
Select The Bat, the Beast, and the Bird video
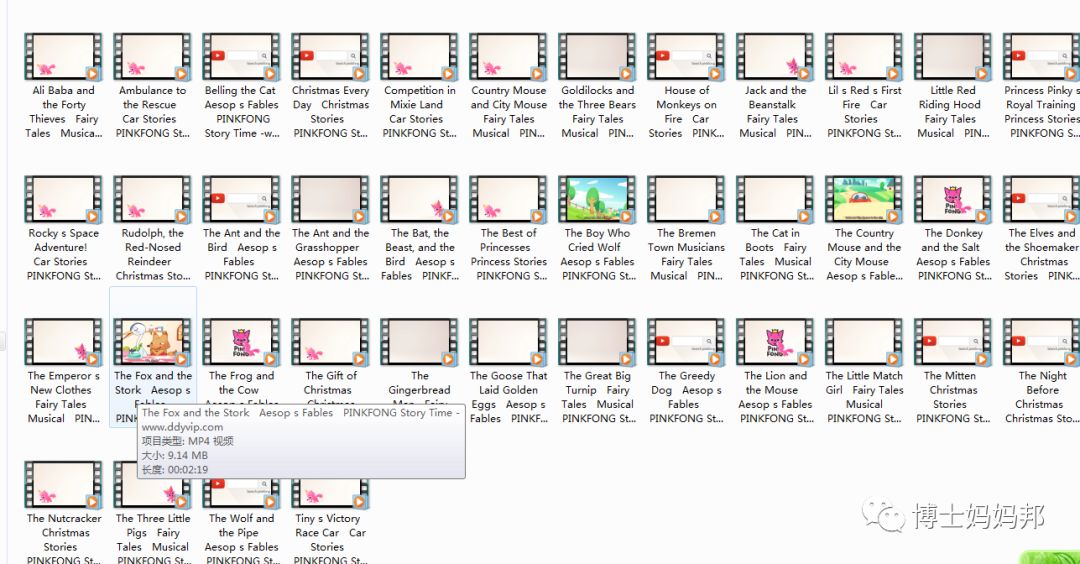pos(419,200)
